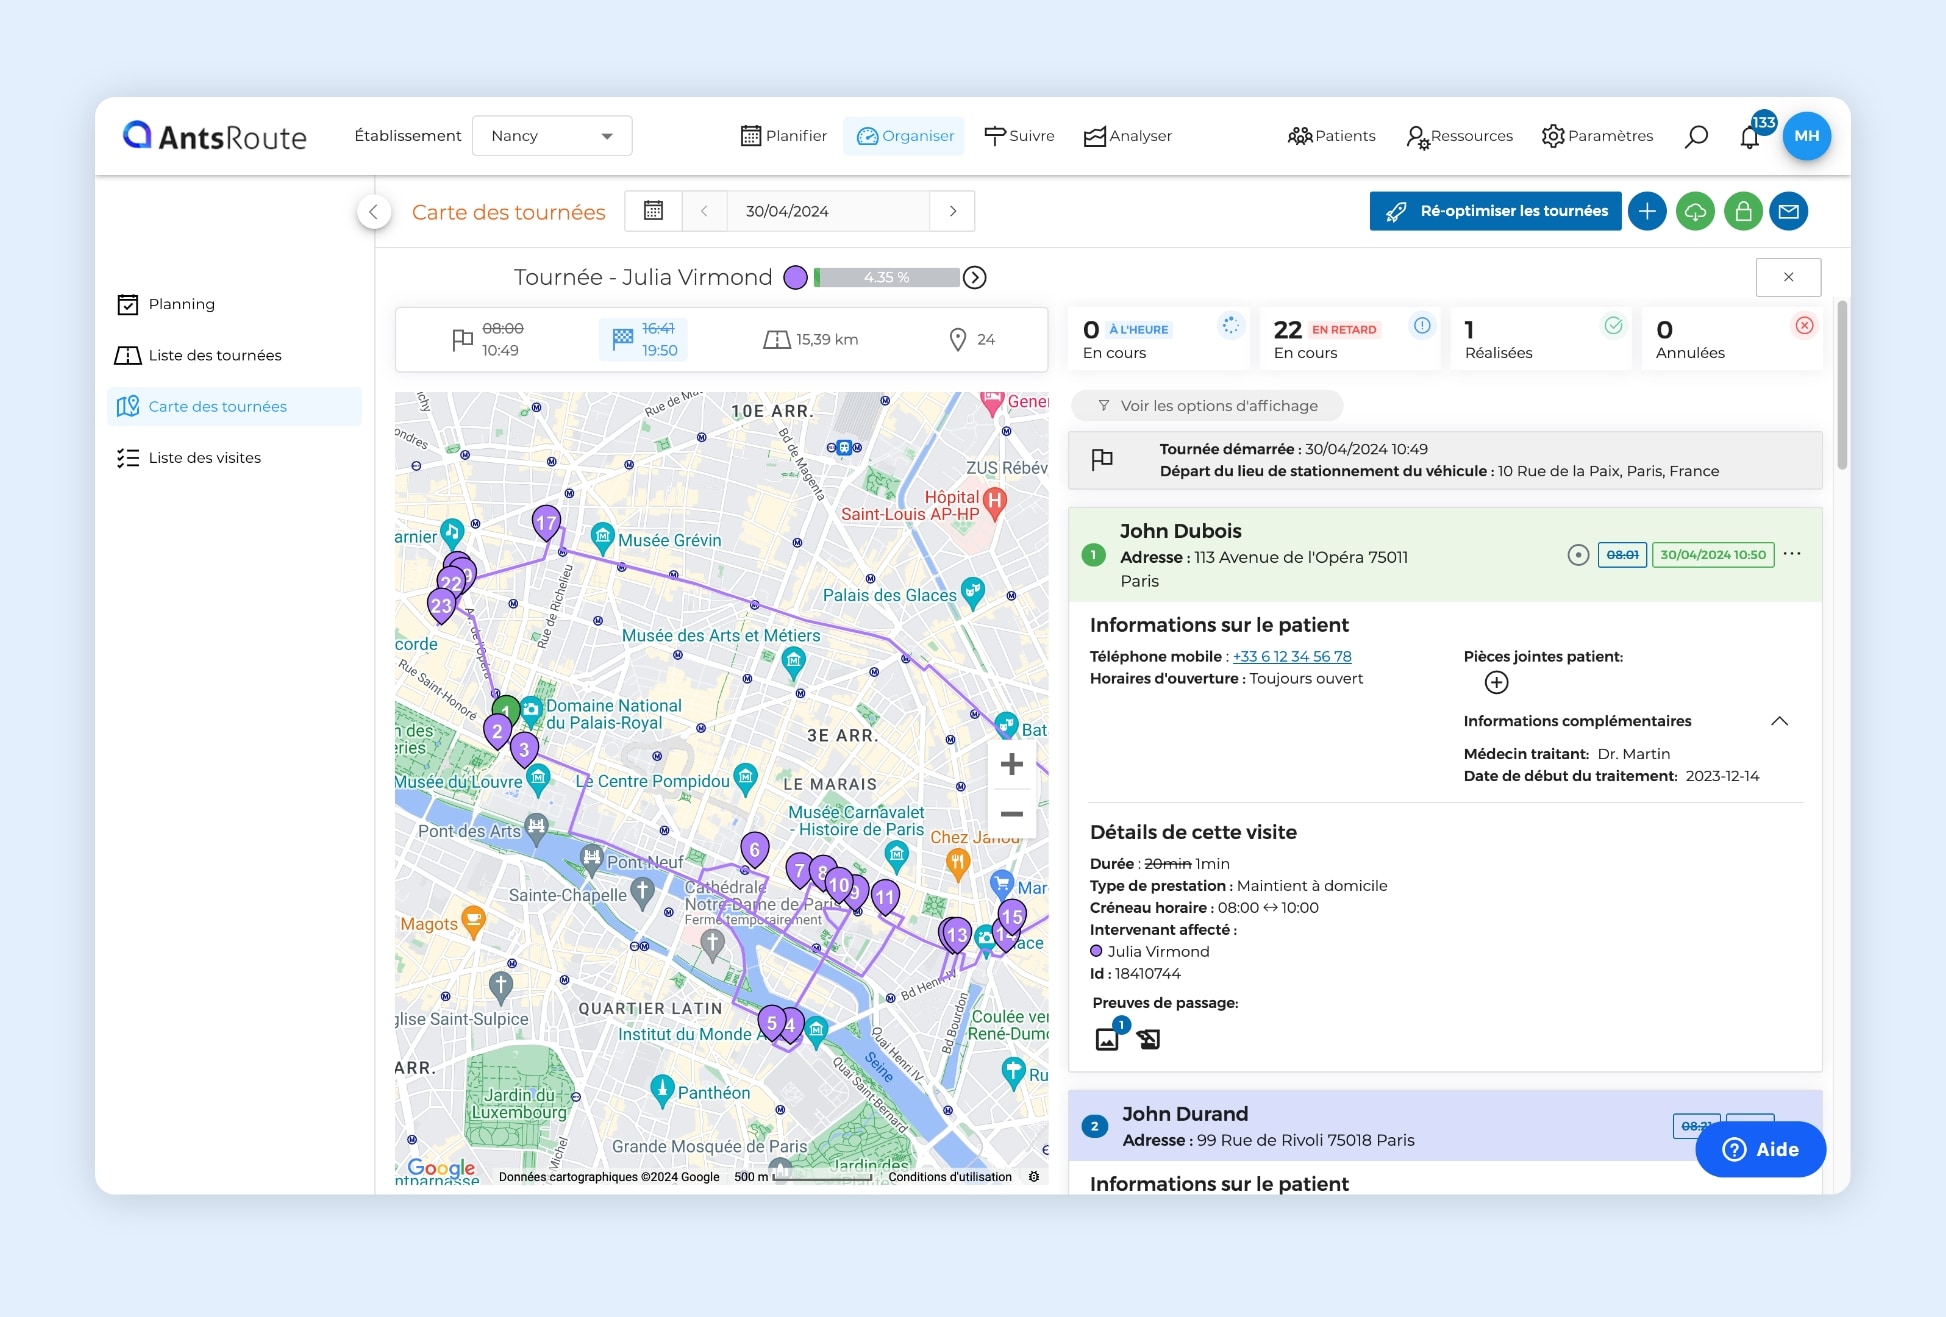Call the patient via the phone number link
This screenshot has width=1946, height=1317.
tap(1291, 656)
